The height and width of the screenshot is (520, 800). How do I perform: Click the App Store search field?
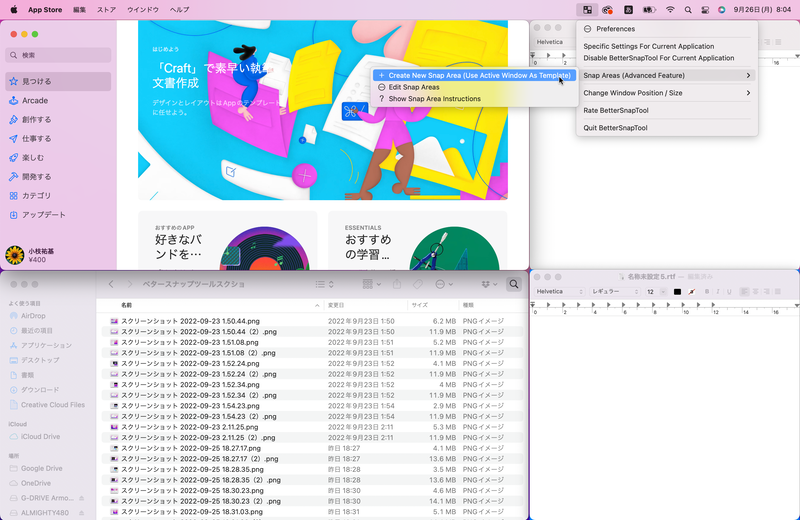58,55
